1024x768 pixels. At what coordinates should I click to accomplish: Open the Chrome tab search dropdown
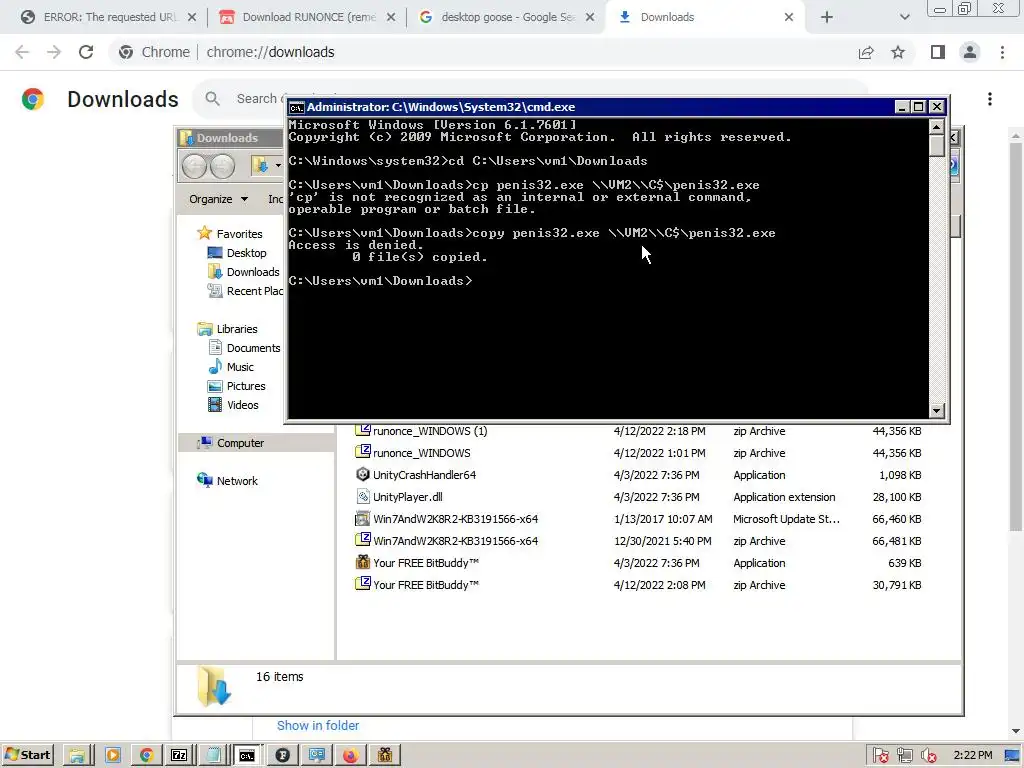point(904,18)
